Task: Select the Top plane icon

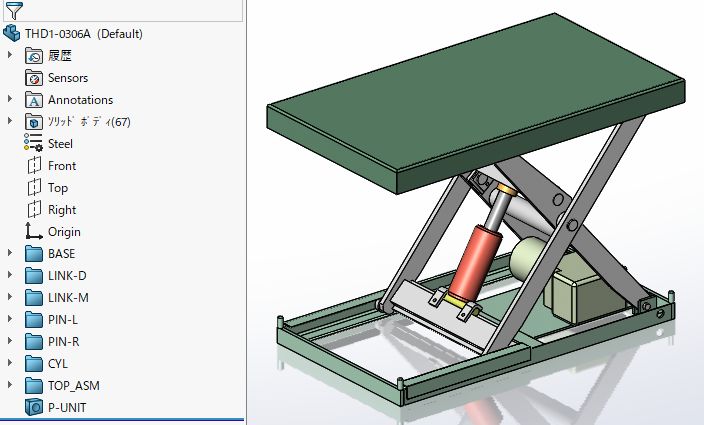Action: [x=34, y=188]
